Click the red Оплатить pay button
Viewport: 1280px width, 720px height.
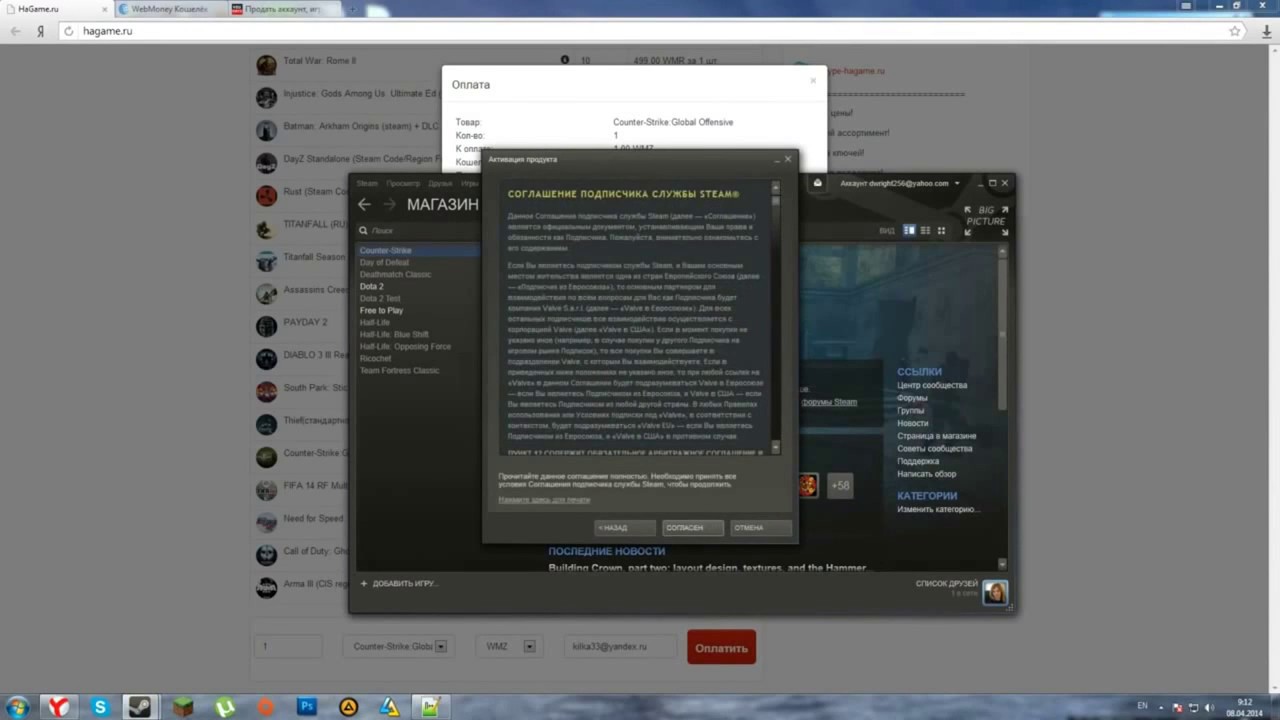coord(721,647)
